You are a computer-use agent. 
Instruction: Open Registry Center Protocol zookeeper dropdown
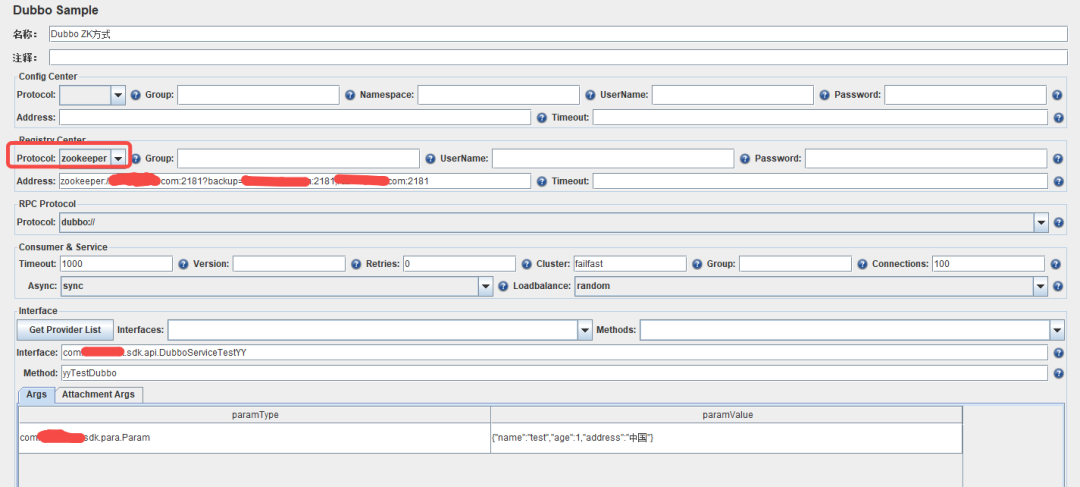click(118, 158)
